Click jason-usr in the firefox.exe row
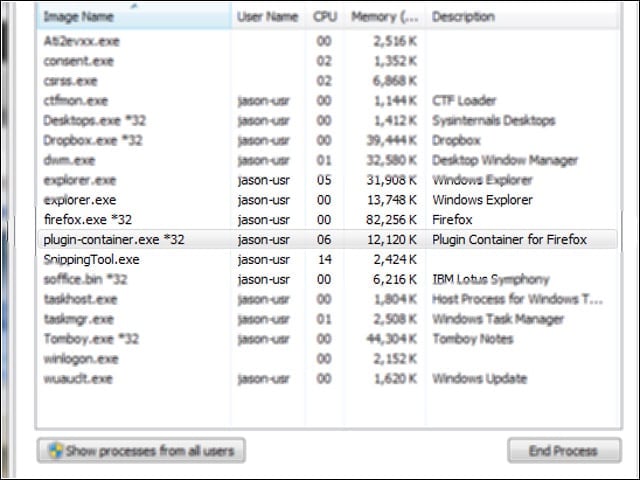This screenshot has width=640, height=480. click(x=264, y=220)
